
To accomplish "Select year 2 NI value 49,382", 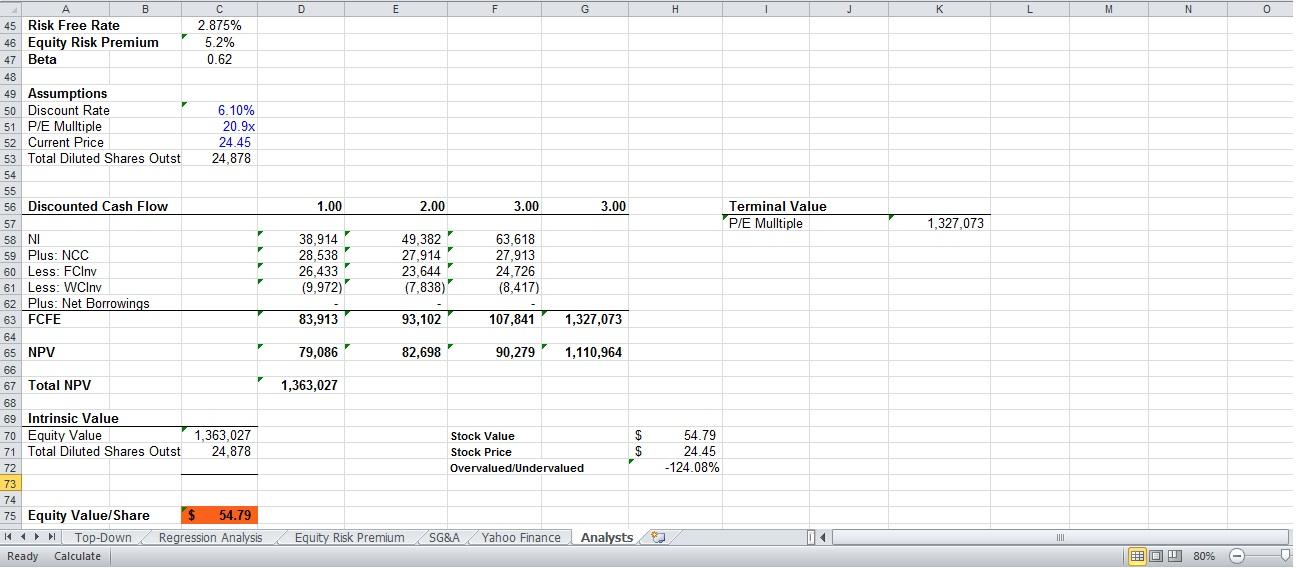I will pyautogui.click(x=397, y=239).
